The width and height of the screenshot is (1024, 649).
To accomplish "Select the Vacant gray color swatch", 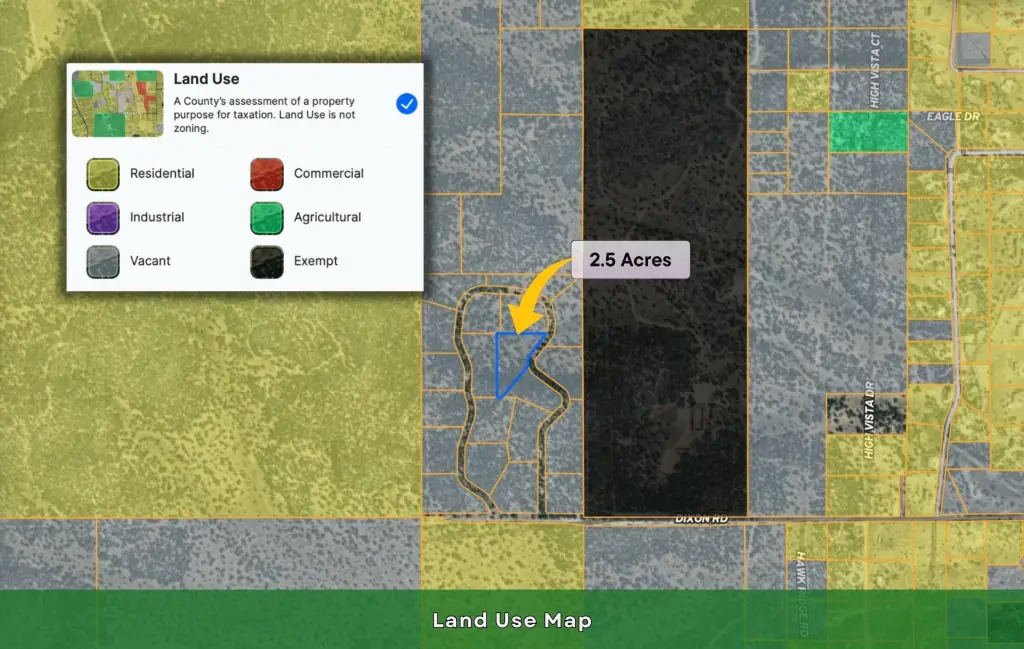I will pyautogui.click(x=103, y=262).
